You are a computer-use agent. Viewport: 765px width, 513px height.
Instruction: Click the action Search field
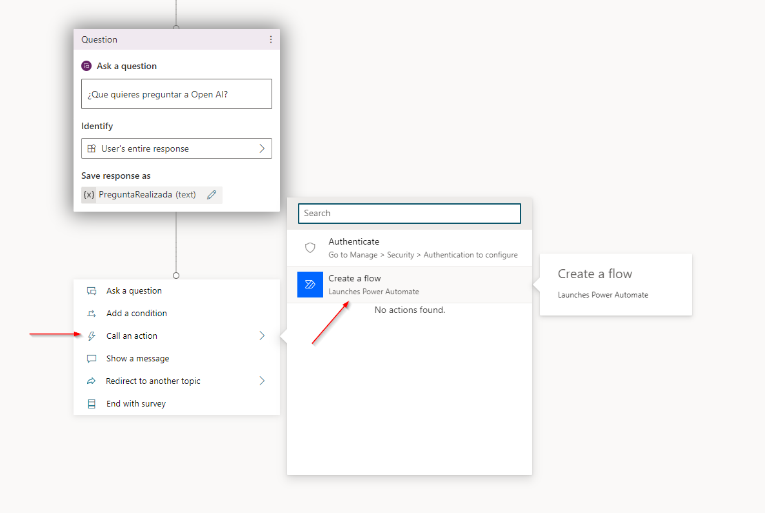coord(409,213)
